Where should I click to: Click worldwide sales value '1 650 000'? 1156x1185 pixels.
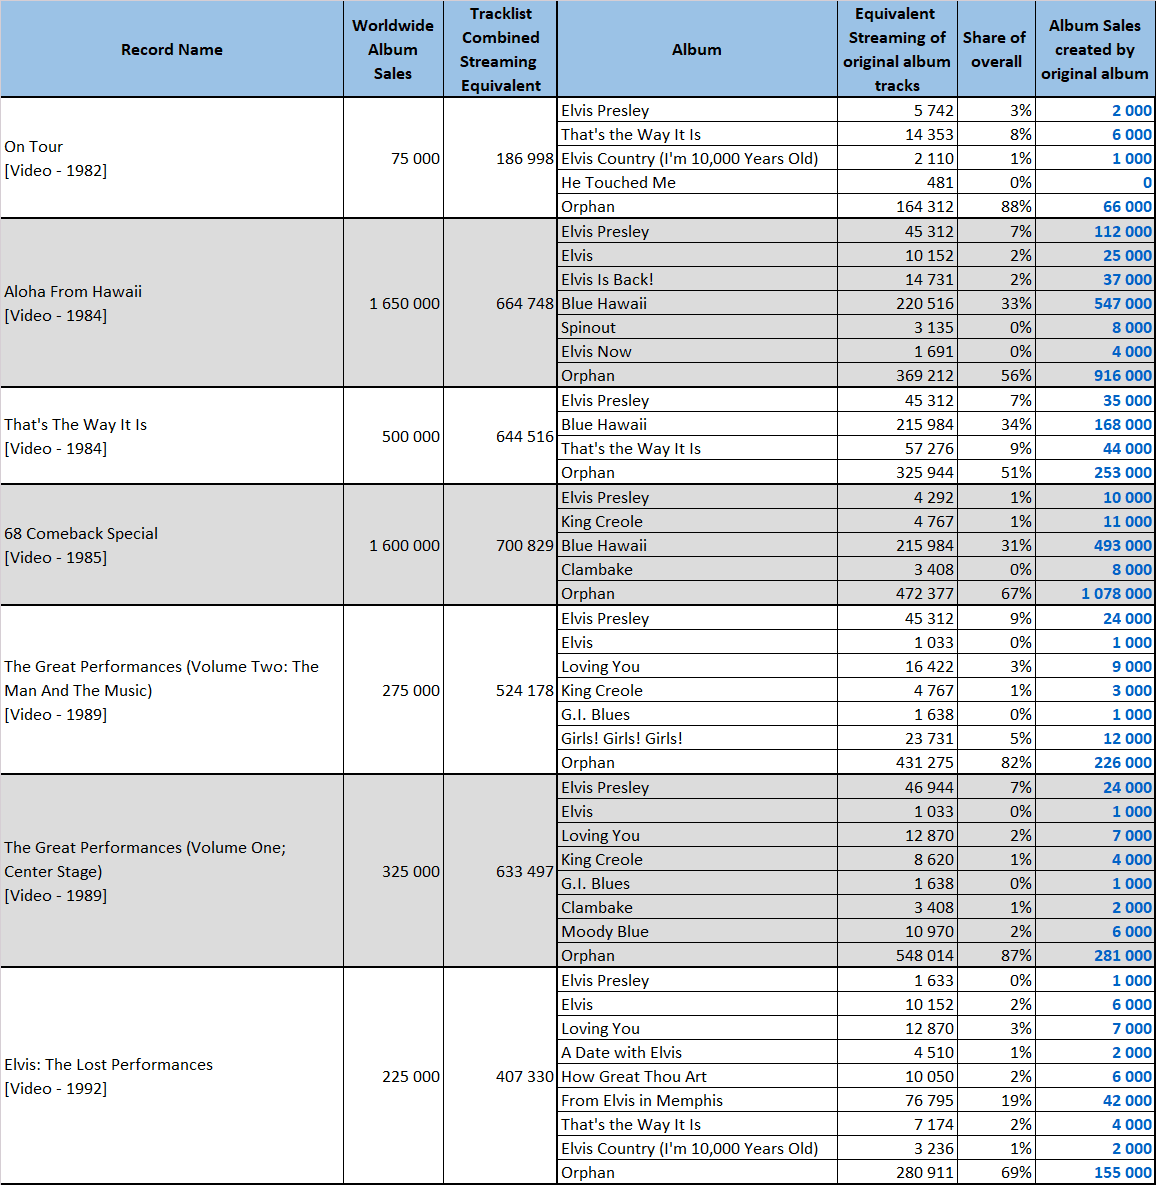click(404, 303)
